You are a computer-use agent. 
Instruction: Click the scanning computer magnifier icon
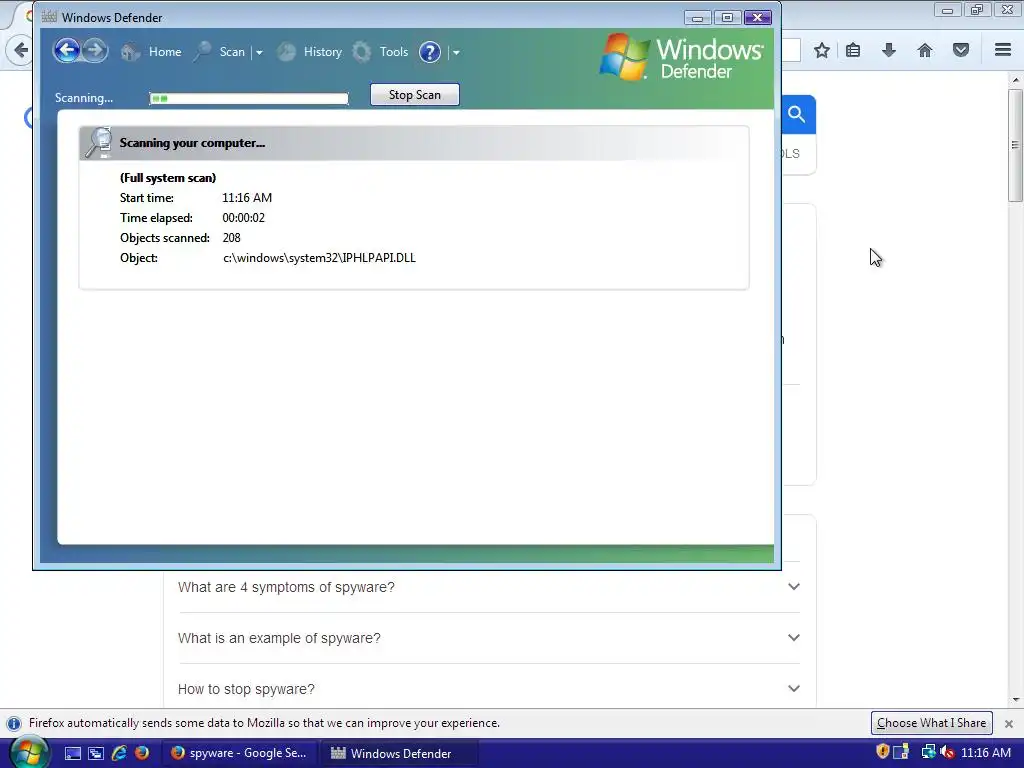pyautogui.click(x=99, y=142)
